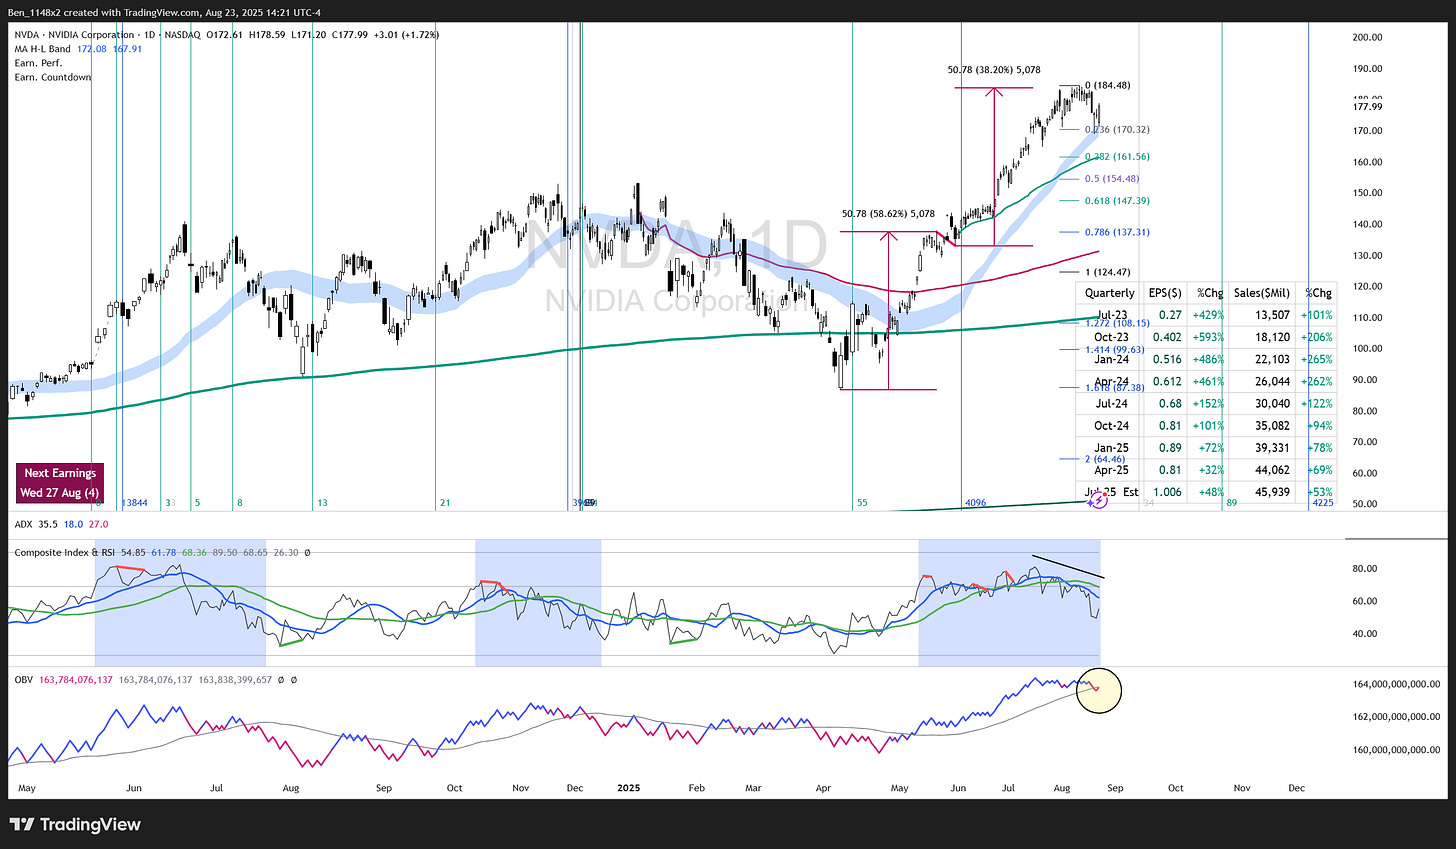This screenshot has height=849, width=1456.
Task: Click the 164,000,000,000.00 OBV axis label
Action: pos(1397,685)
